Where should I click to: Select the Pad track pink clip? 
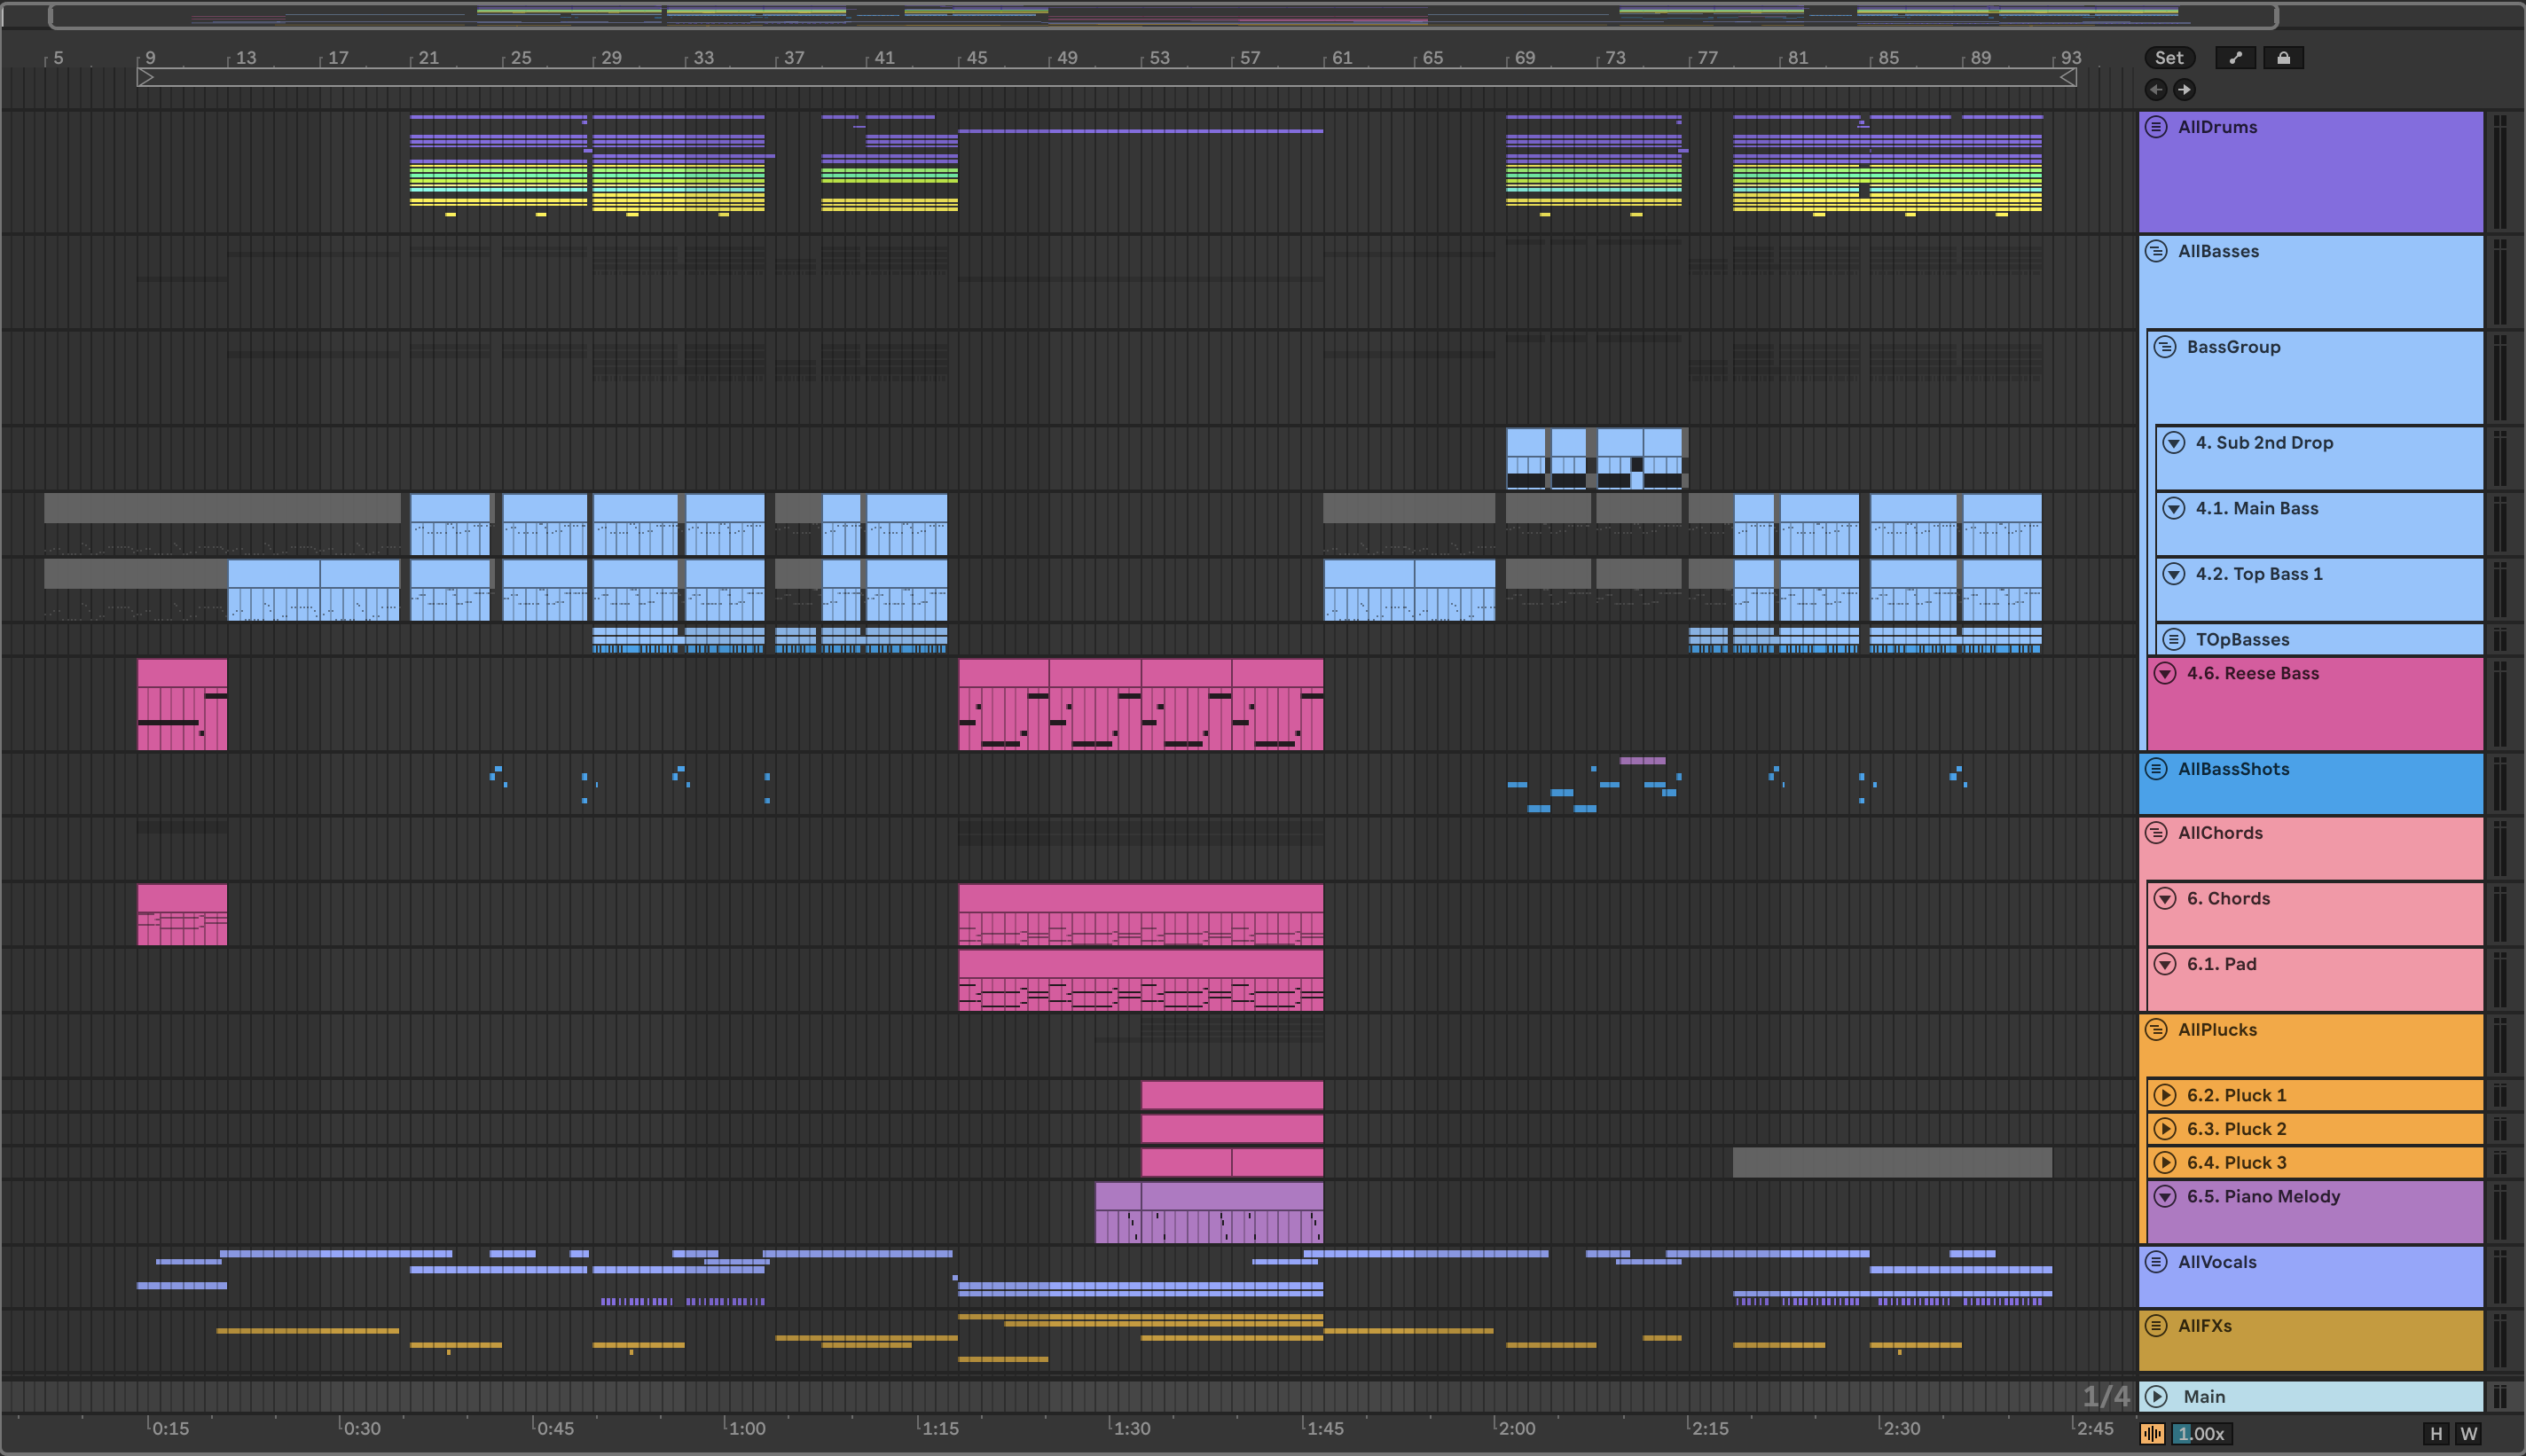(x=1141, y=980)
